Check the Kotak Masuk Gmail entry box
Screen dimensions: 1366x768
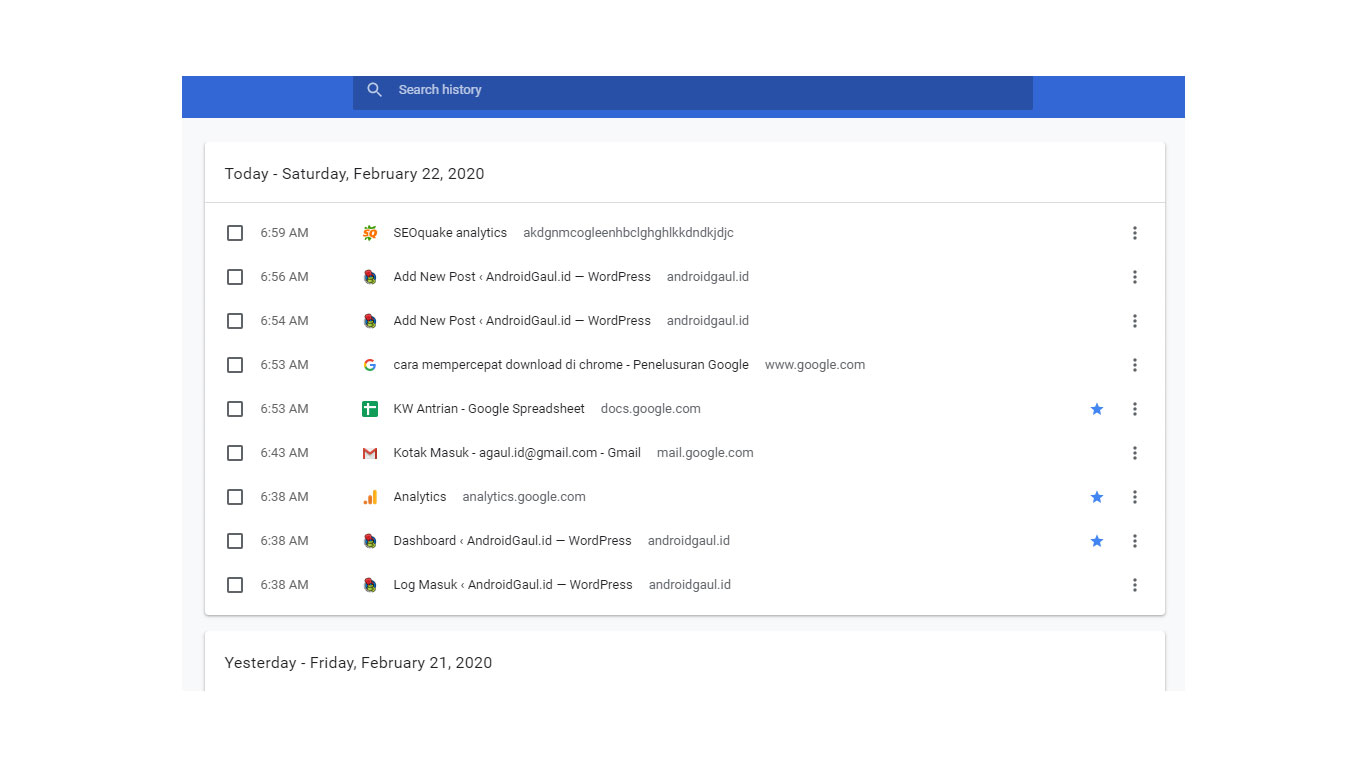click(235, 453)
